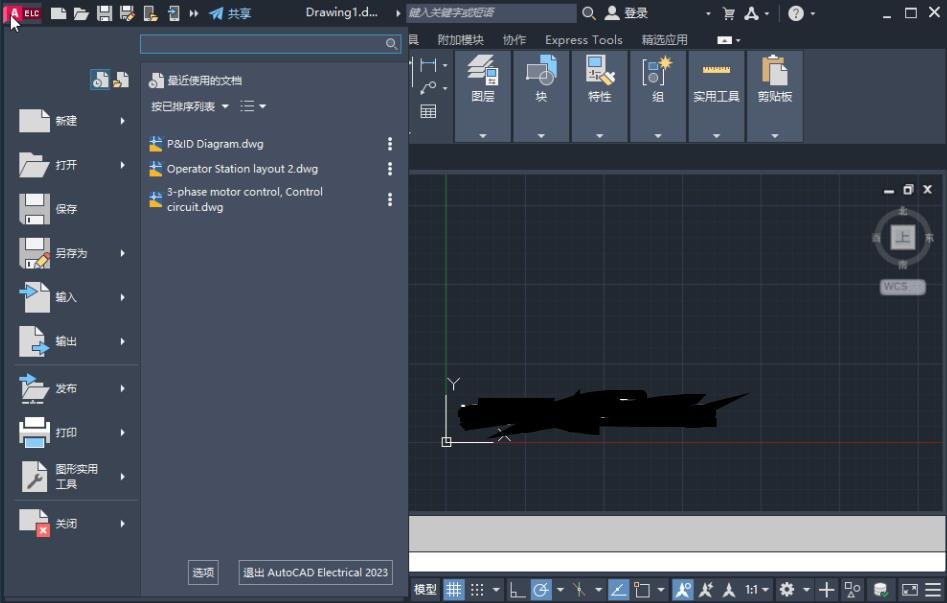
Task: Switch to 精选应用 ribbon tab
Action: [664, 40]
